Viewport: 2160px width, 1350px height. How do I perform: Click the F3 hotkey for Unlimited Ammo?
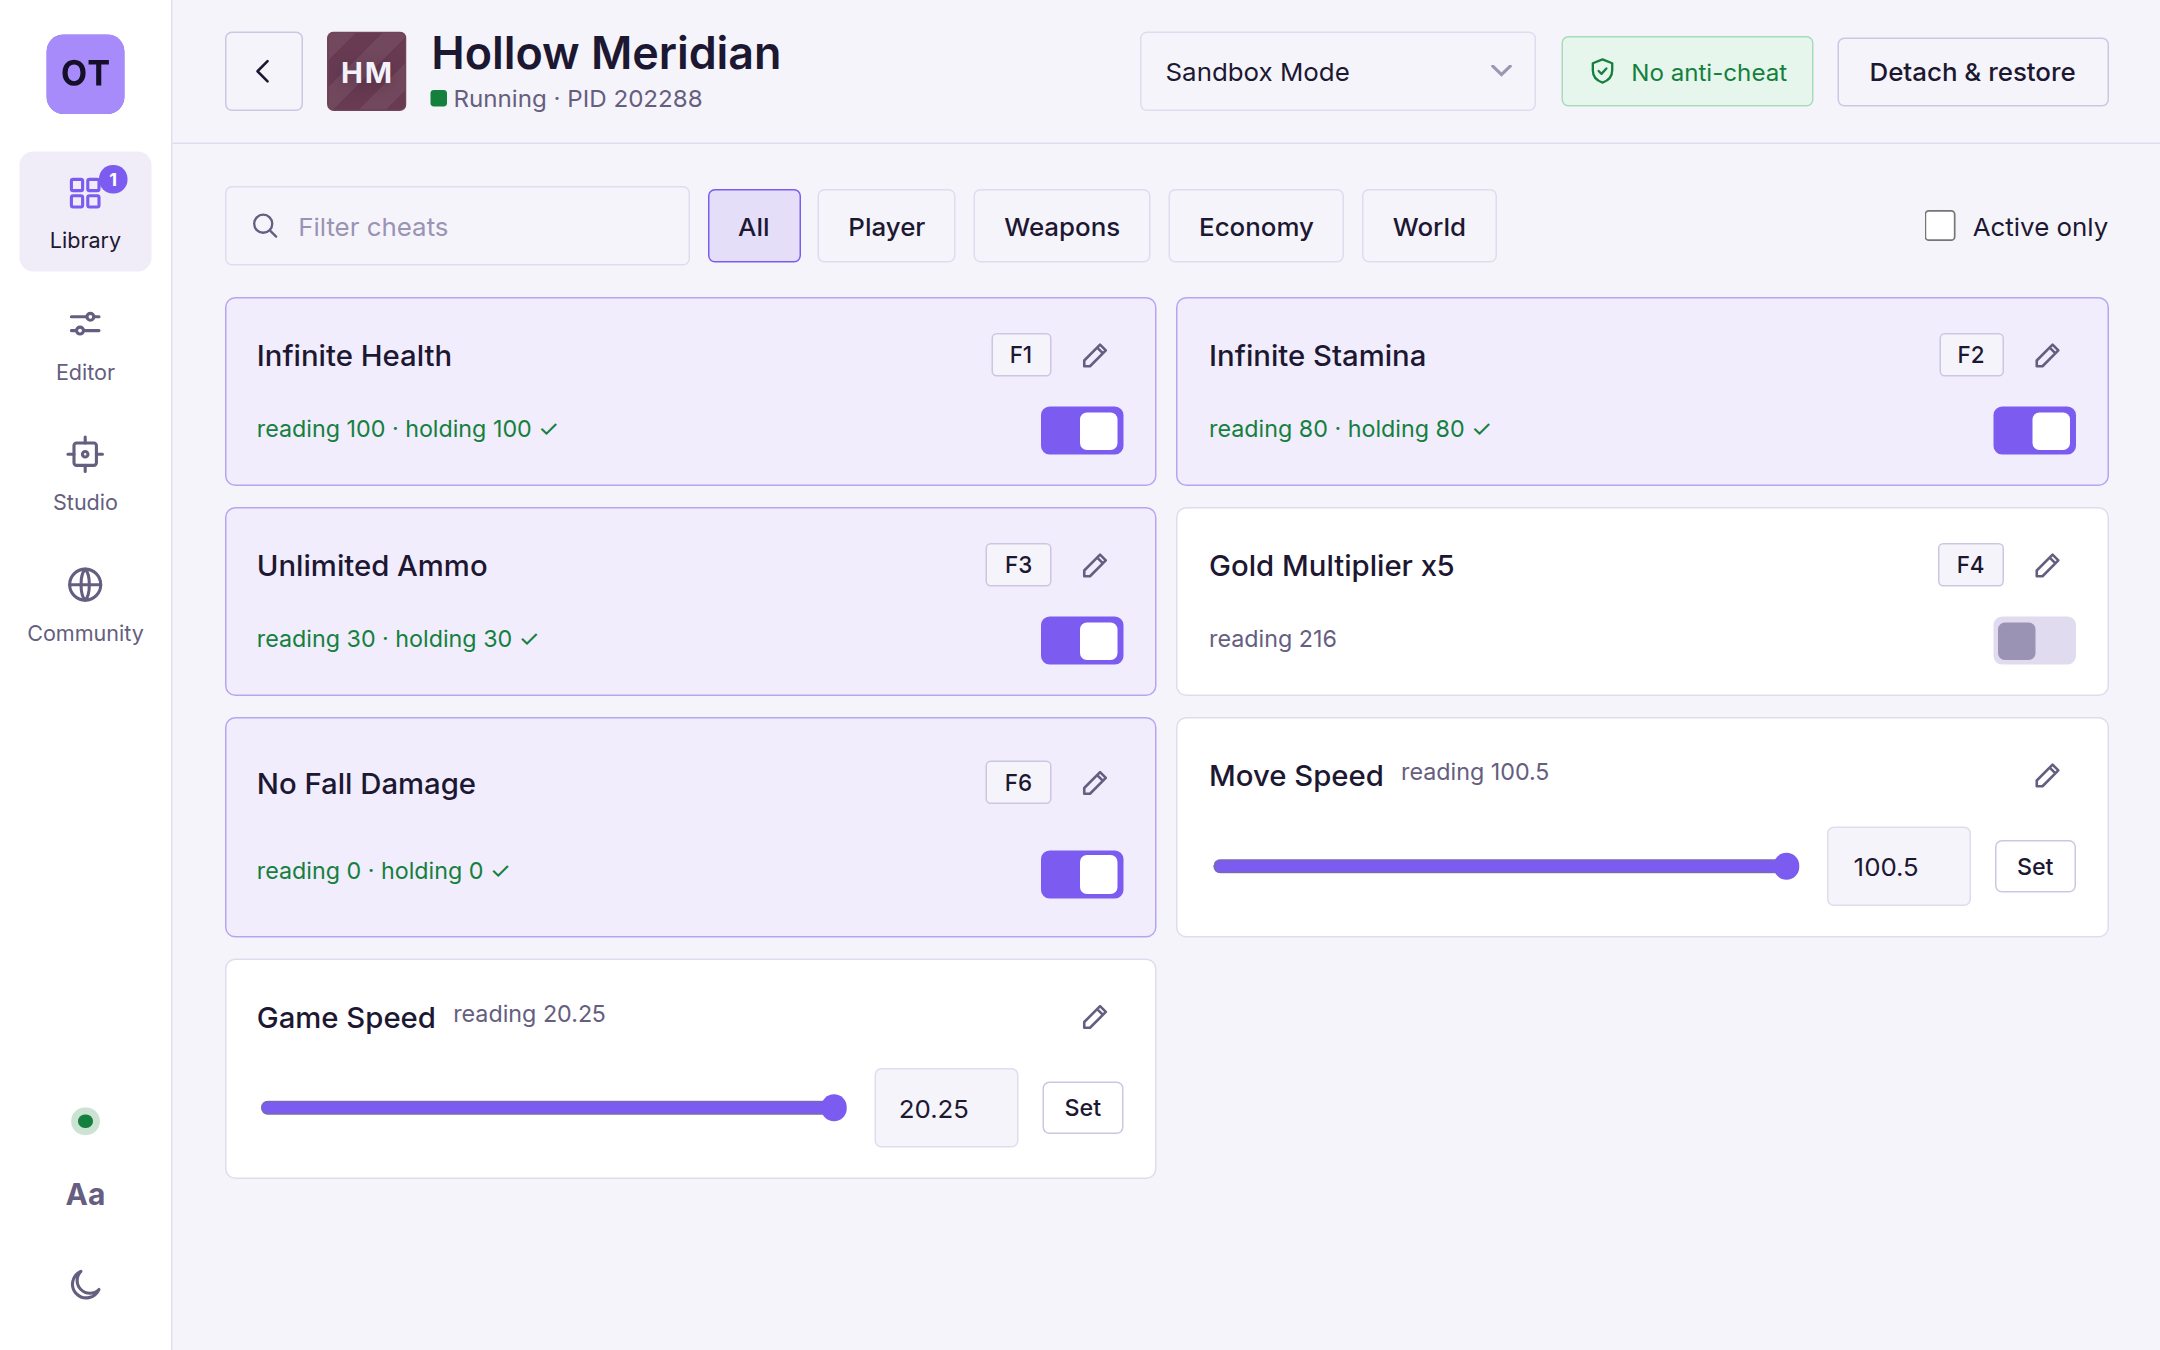tap(1018, 565)
